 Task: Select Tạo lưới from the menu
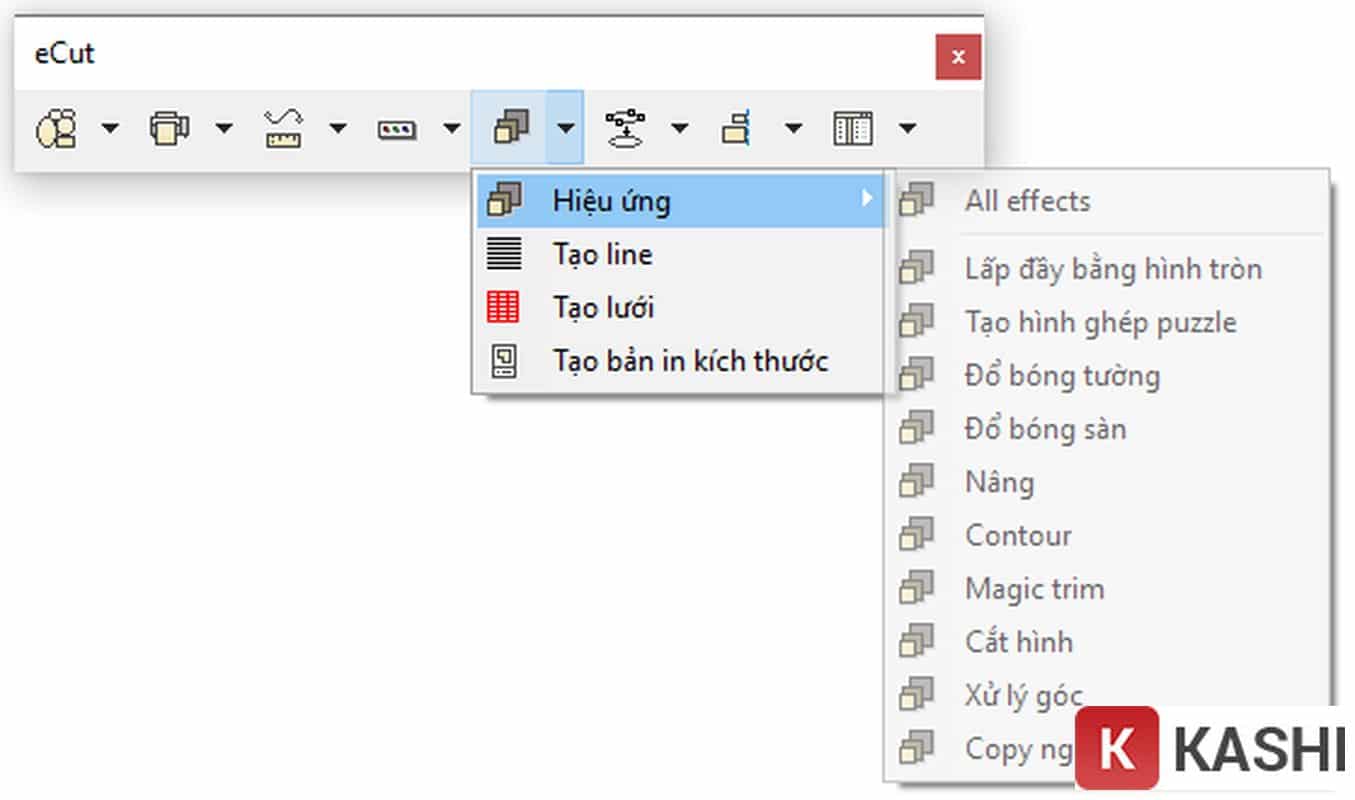click(602, 307)
